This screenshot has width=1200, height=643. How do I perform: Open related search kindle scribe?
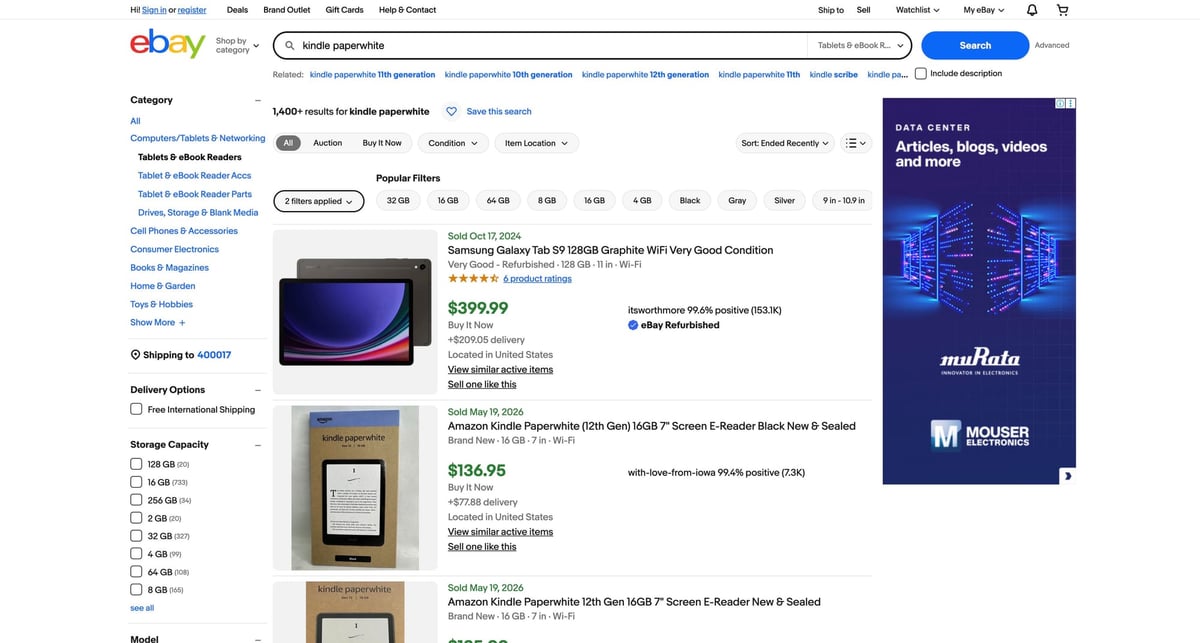(834, 74)
